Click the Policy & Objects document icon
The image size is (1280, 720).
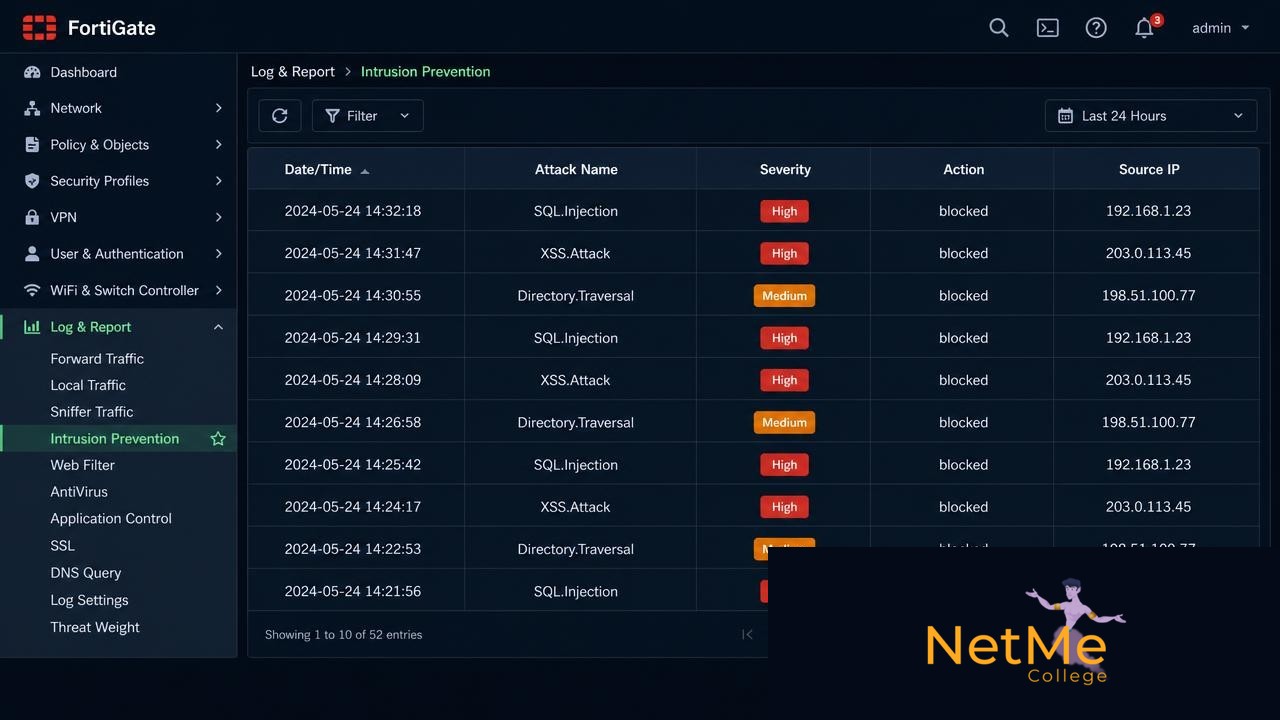pyautogui.click(x=32, y=145)
